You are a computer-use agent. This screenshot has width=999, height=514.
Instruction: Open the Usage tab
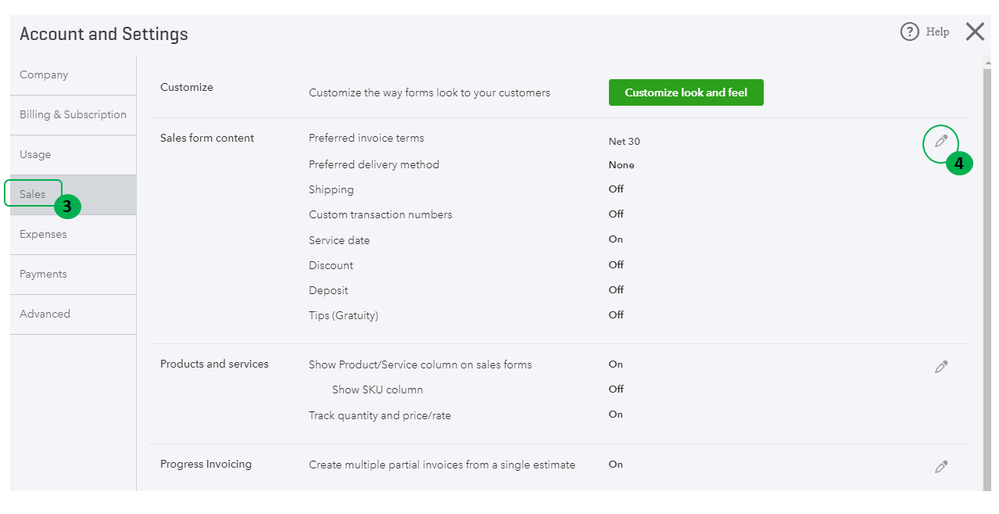click(x=35, y=155)
